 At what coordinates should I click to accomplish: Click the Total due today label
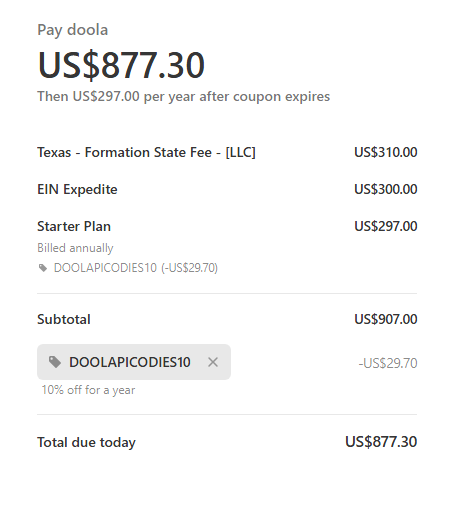[86, 442]
